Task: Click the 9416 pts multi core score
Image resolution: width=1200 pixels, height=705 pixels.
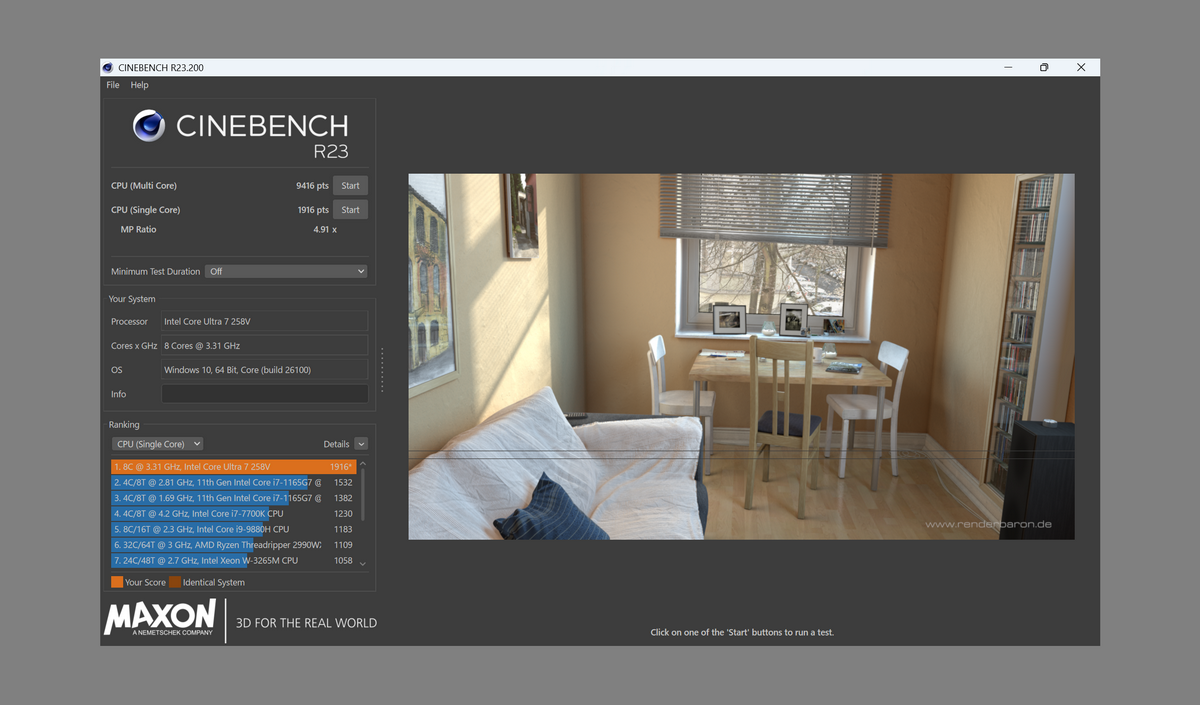Action: point(312,185)
